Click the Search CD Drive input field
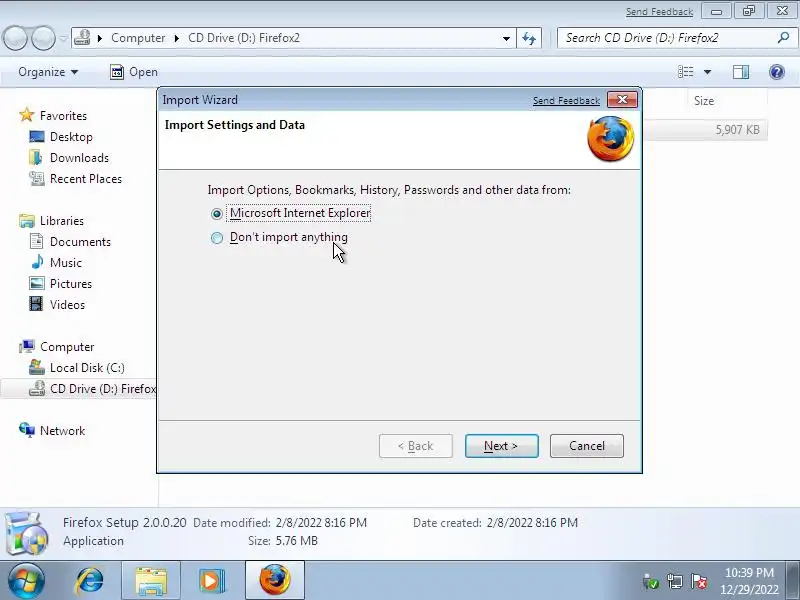 click(x=669, y=38)
